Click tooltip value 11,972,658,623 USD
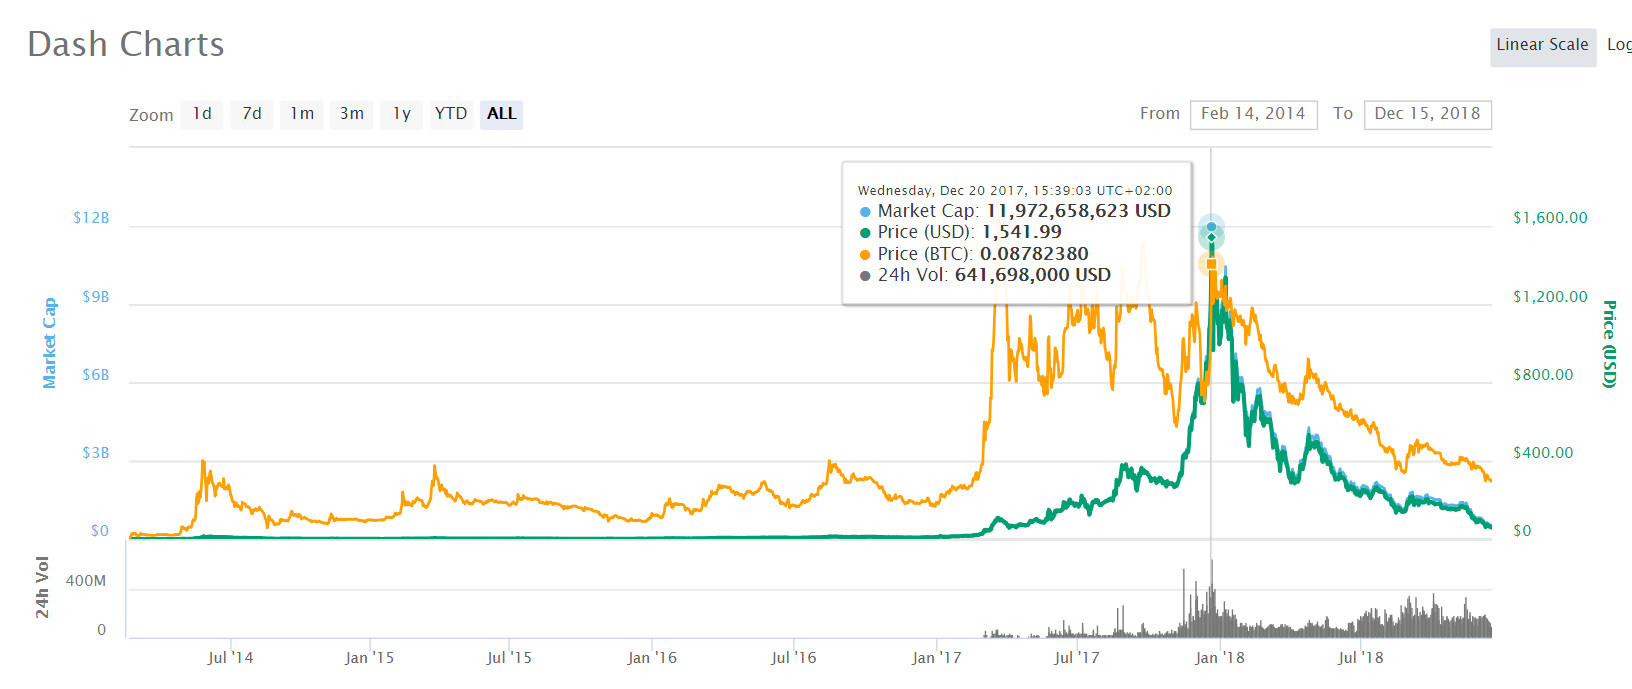 (x=1078, y=211)
